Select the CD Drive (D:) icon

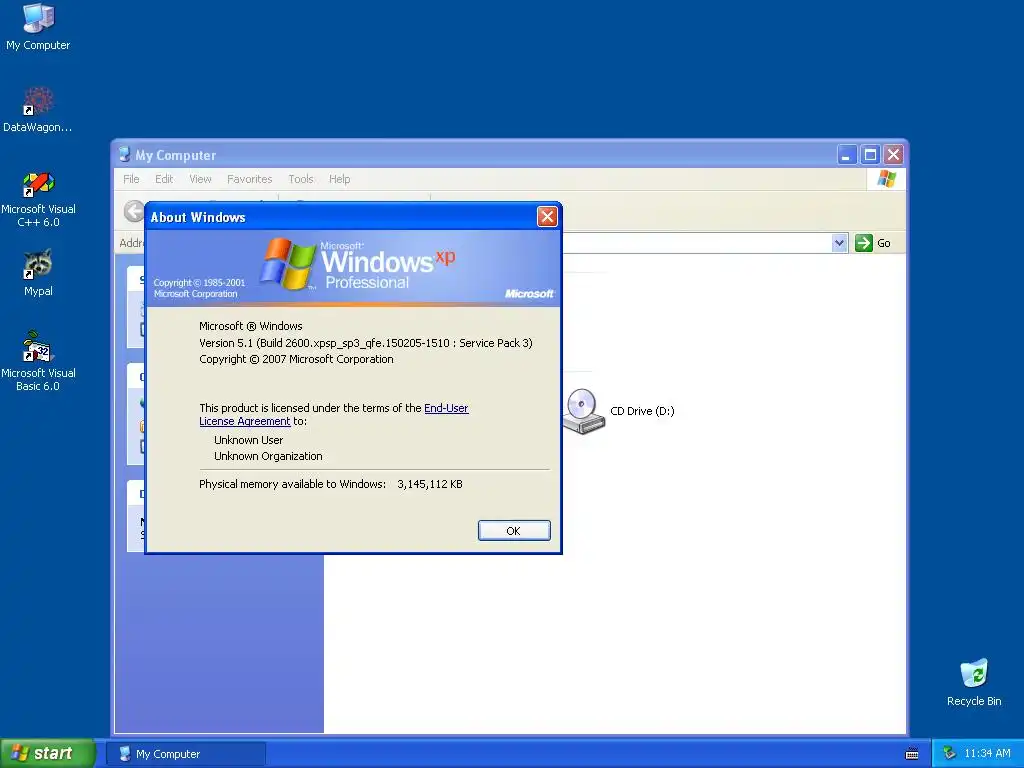619,411
